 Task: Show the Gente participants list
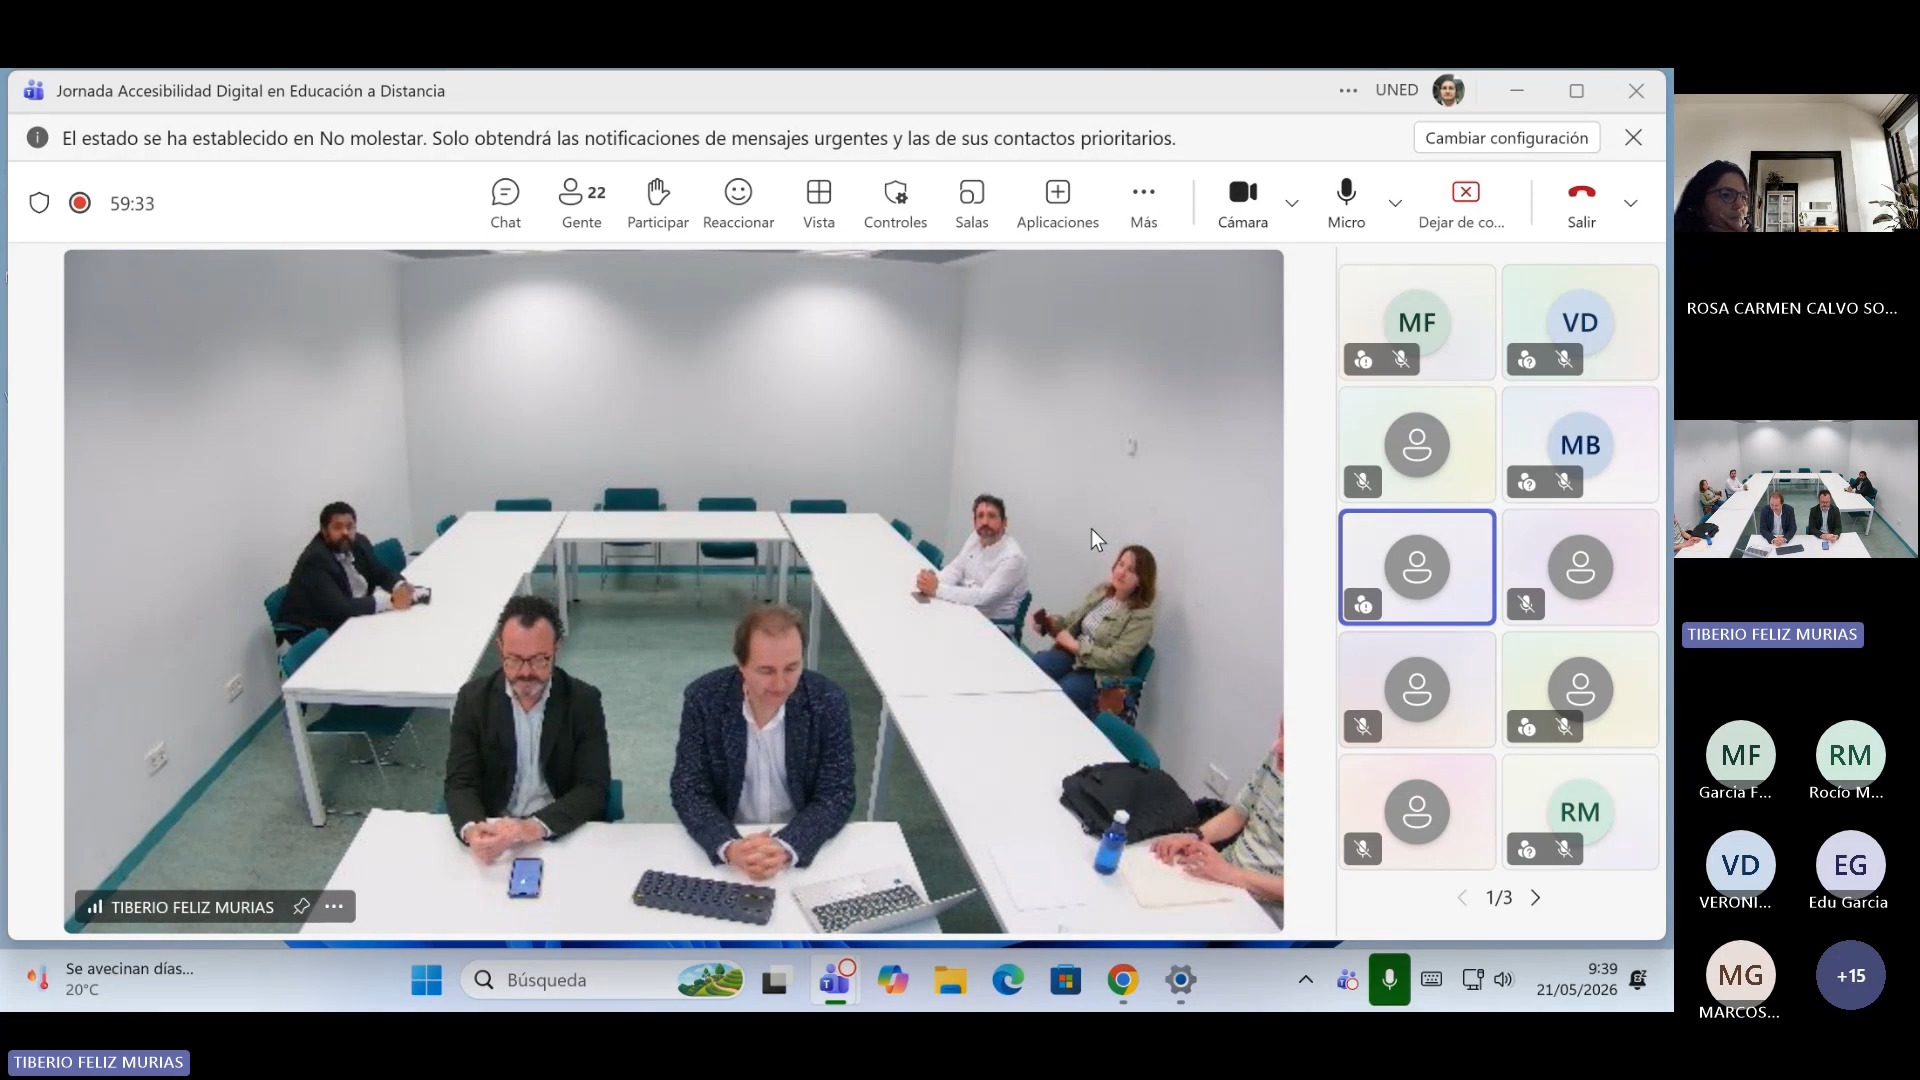point(582,203)
